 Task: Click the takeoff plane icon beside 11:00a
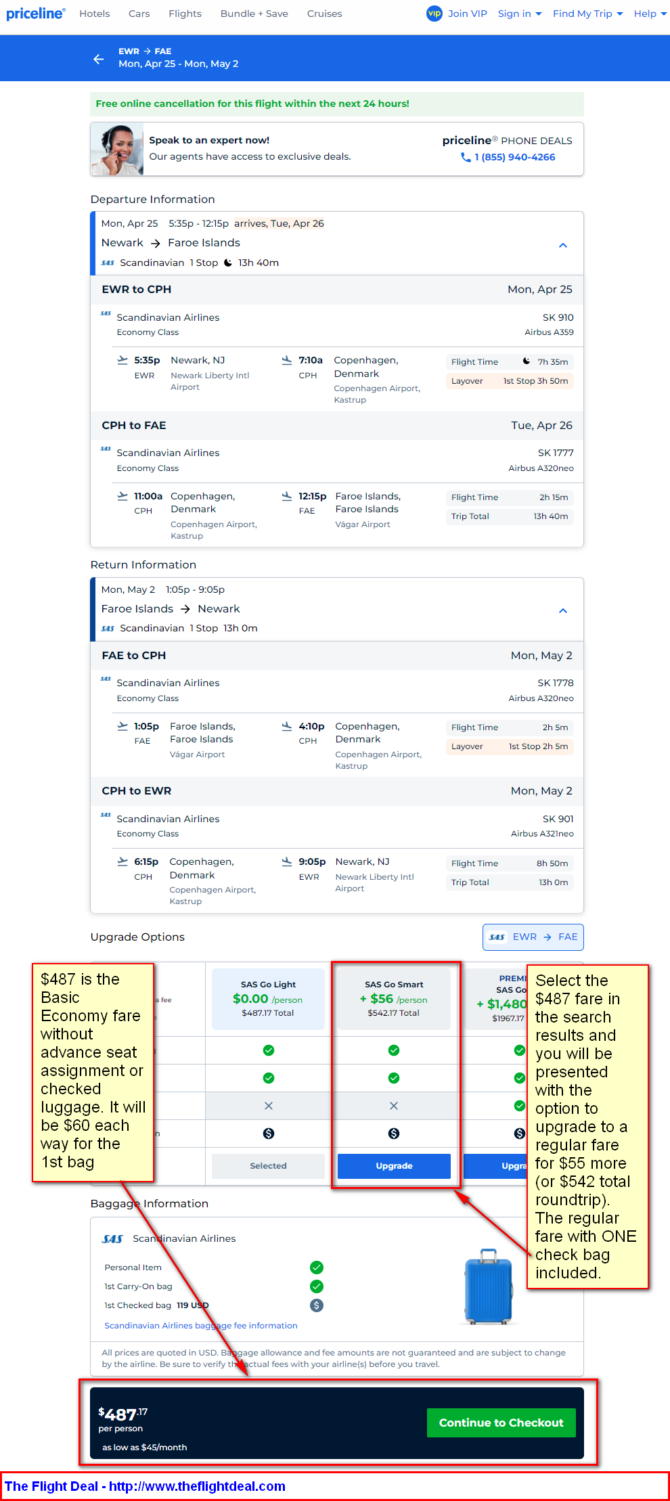coord(122,496)
